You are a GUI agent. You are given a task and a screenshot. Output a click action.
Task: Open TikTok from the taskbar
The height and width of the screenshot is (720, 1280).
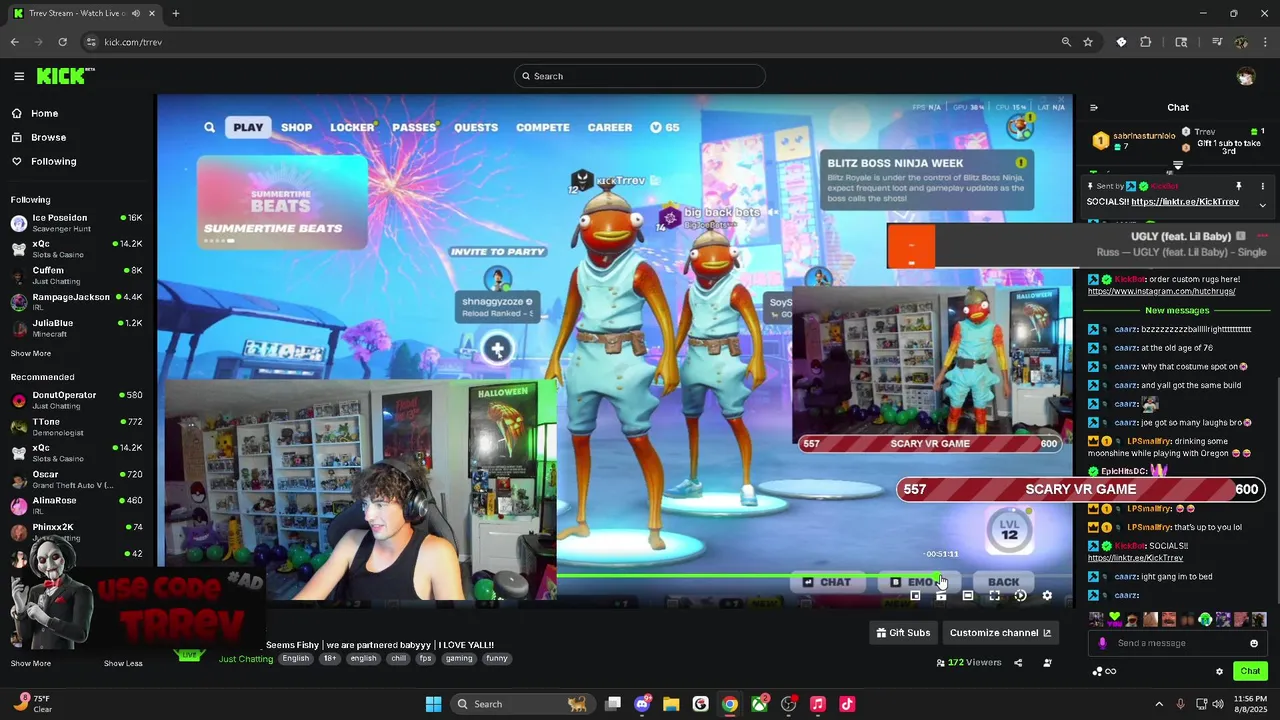[847, 704]
